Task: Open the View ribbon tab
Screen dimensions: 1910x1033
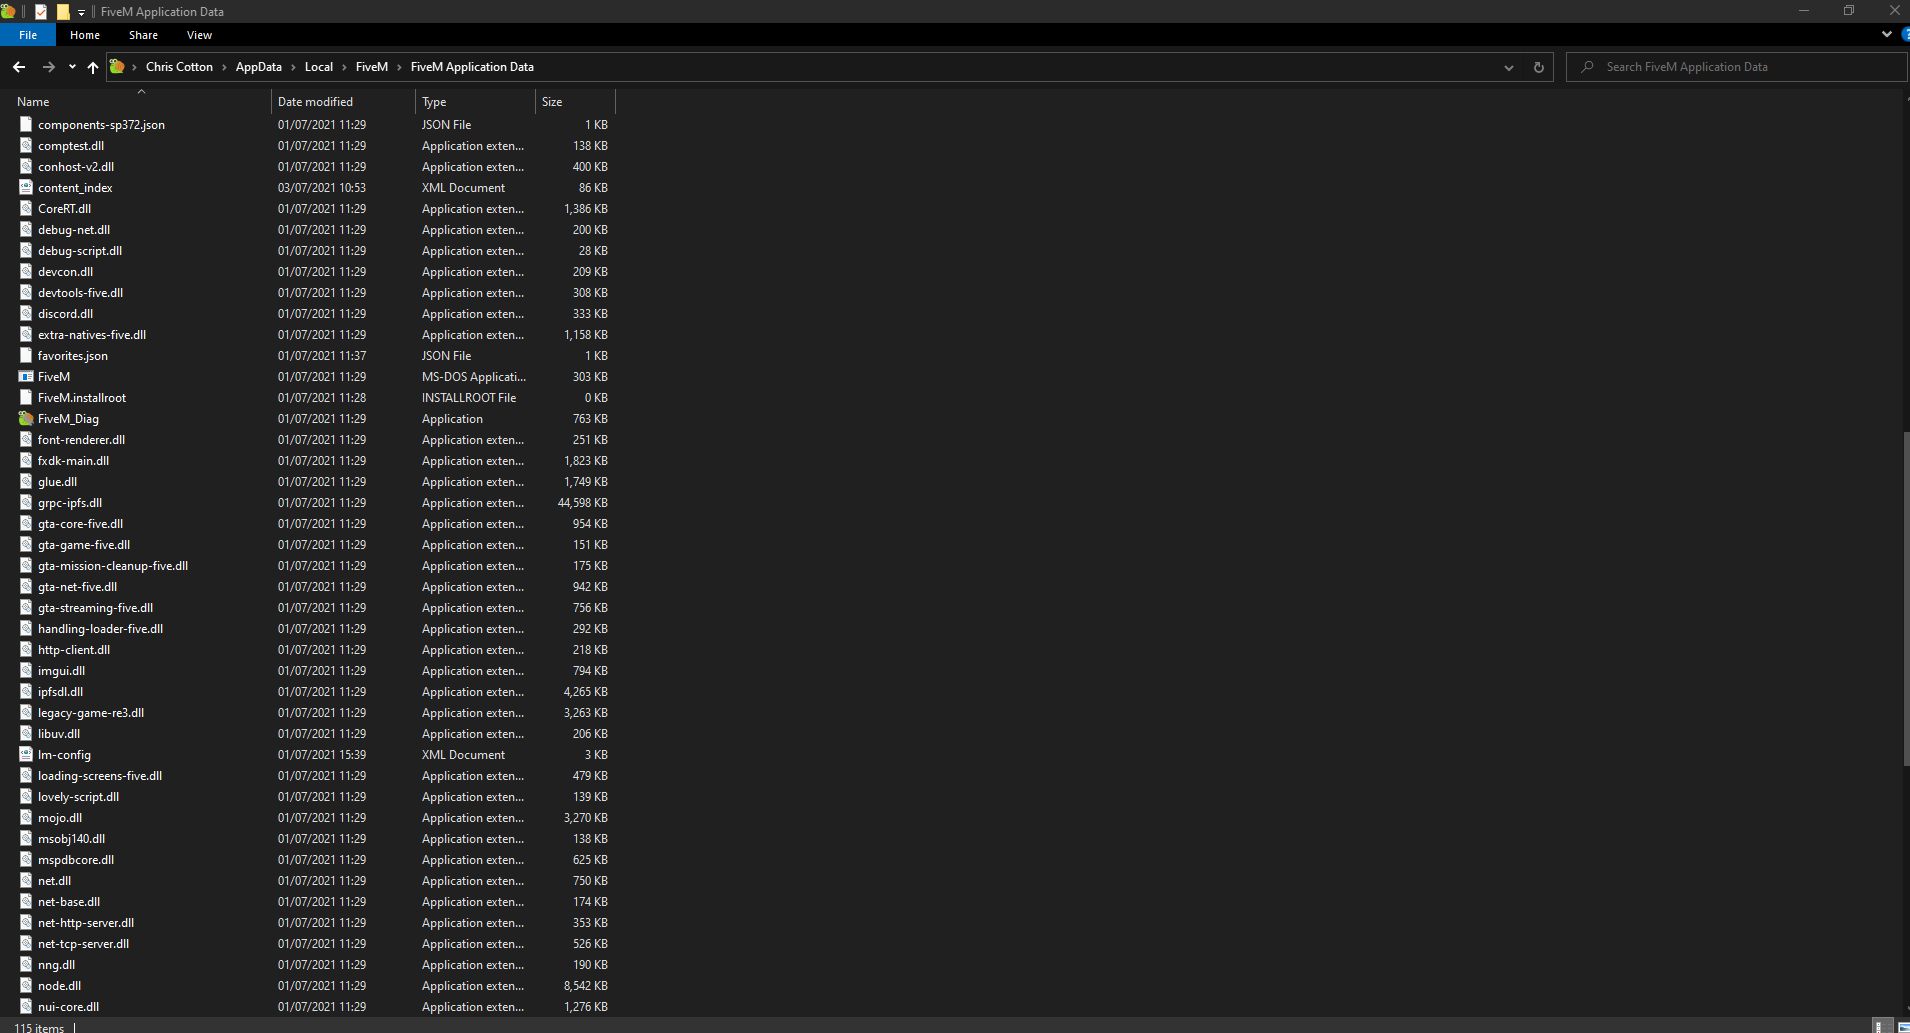Action: [199, 35]
